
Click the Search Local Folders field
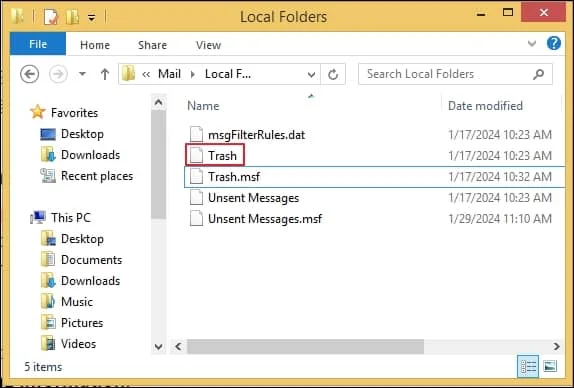[x=455, y=74]
